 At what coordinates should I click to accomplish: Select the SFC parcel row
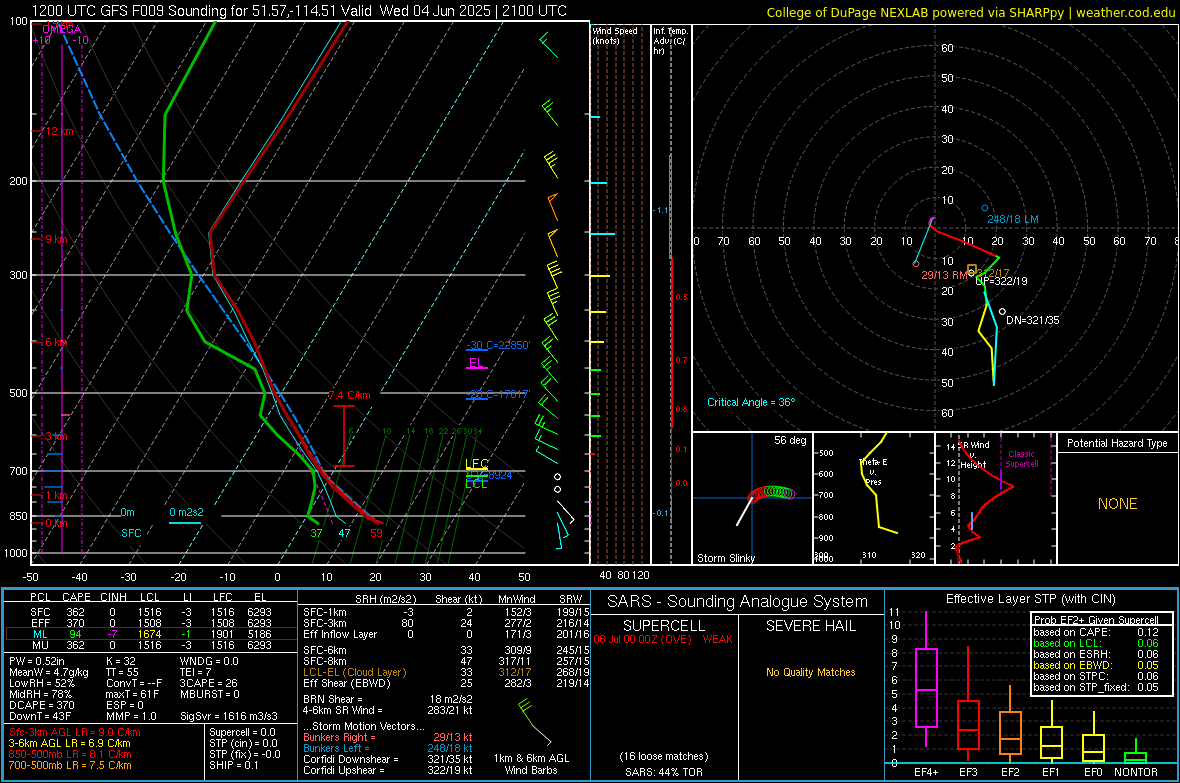pyautogui.click(x=151, y=612)
